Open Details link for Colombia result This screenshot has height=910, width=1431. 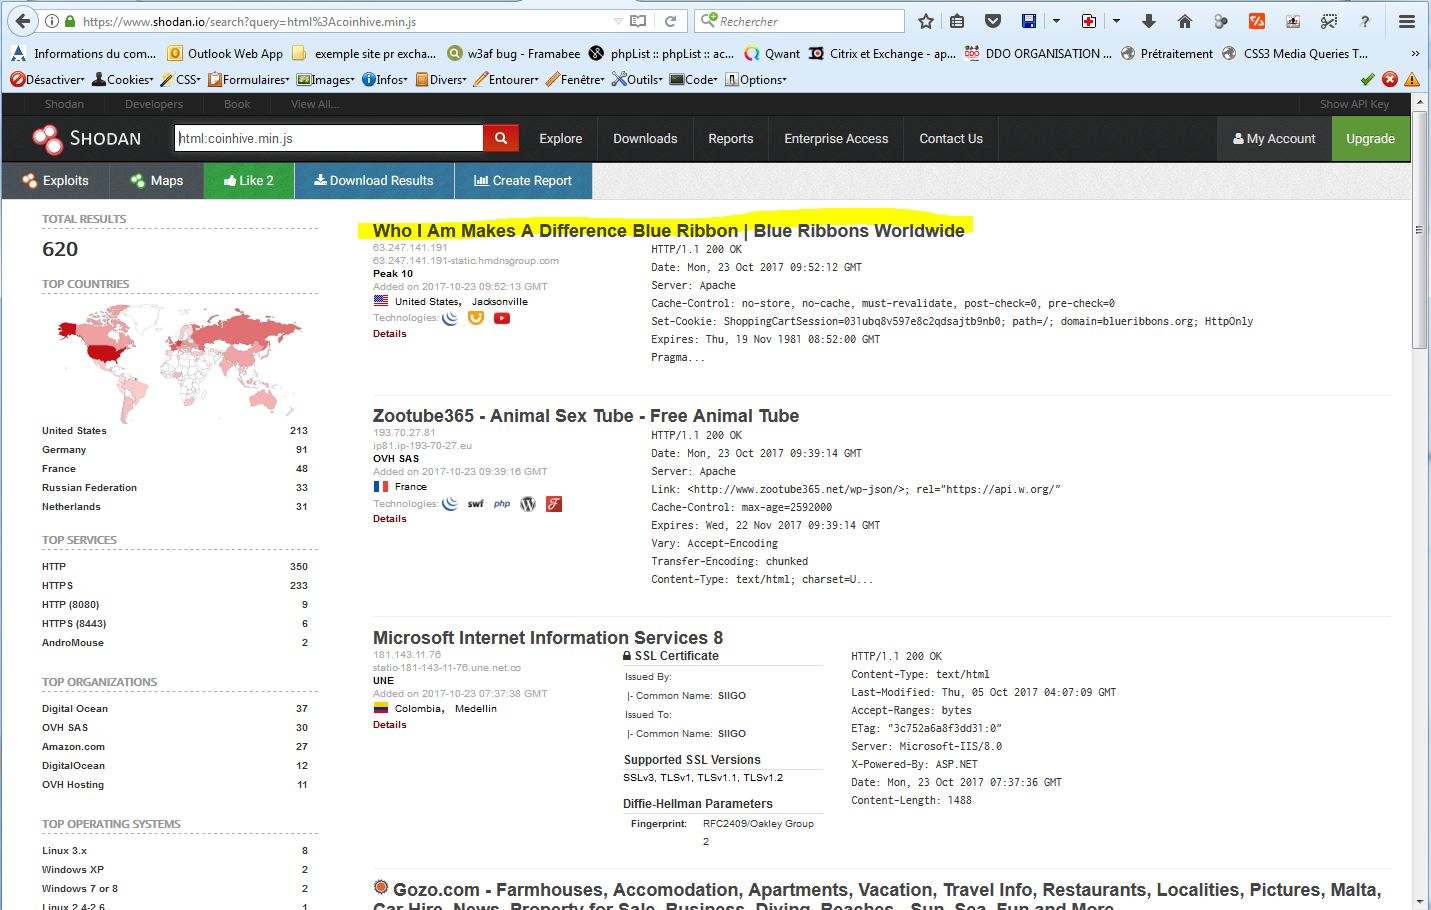coord(389,725)
